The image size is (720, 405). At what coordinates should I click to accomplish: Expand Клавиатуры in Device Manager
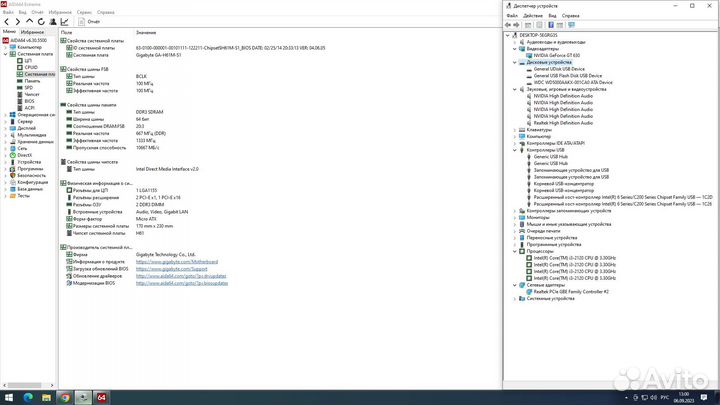coord(515,130)
